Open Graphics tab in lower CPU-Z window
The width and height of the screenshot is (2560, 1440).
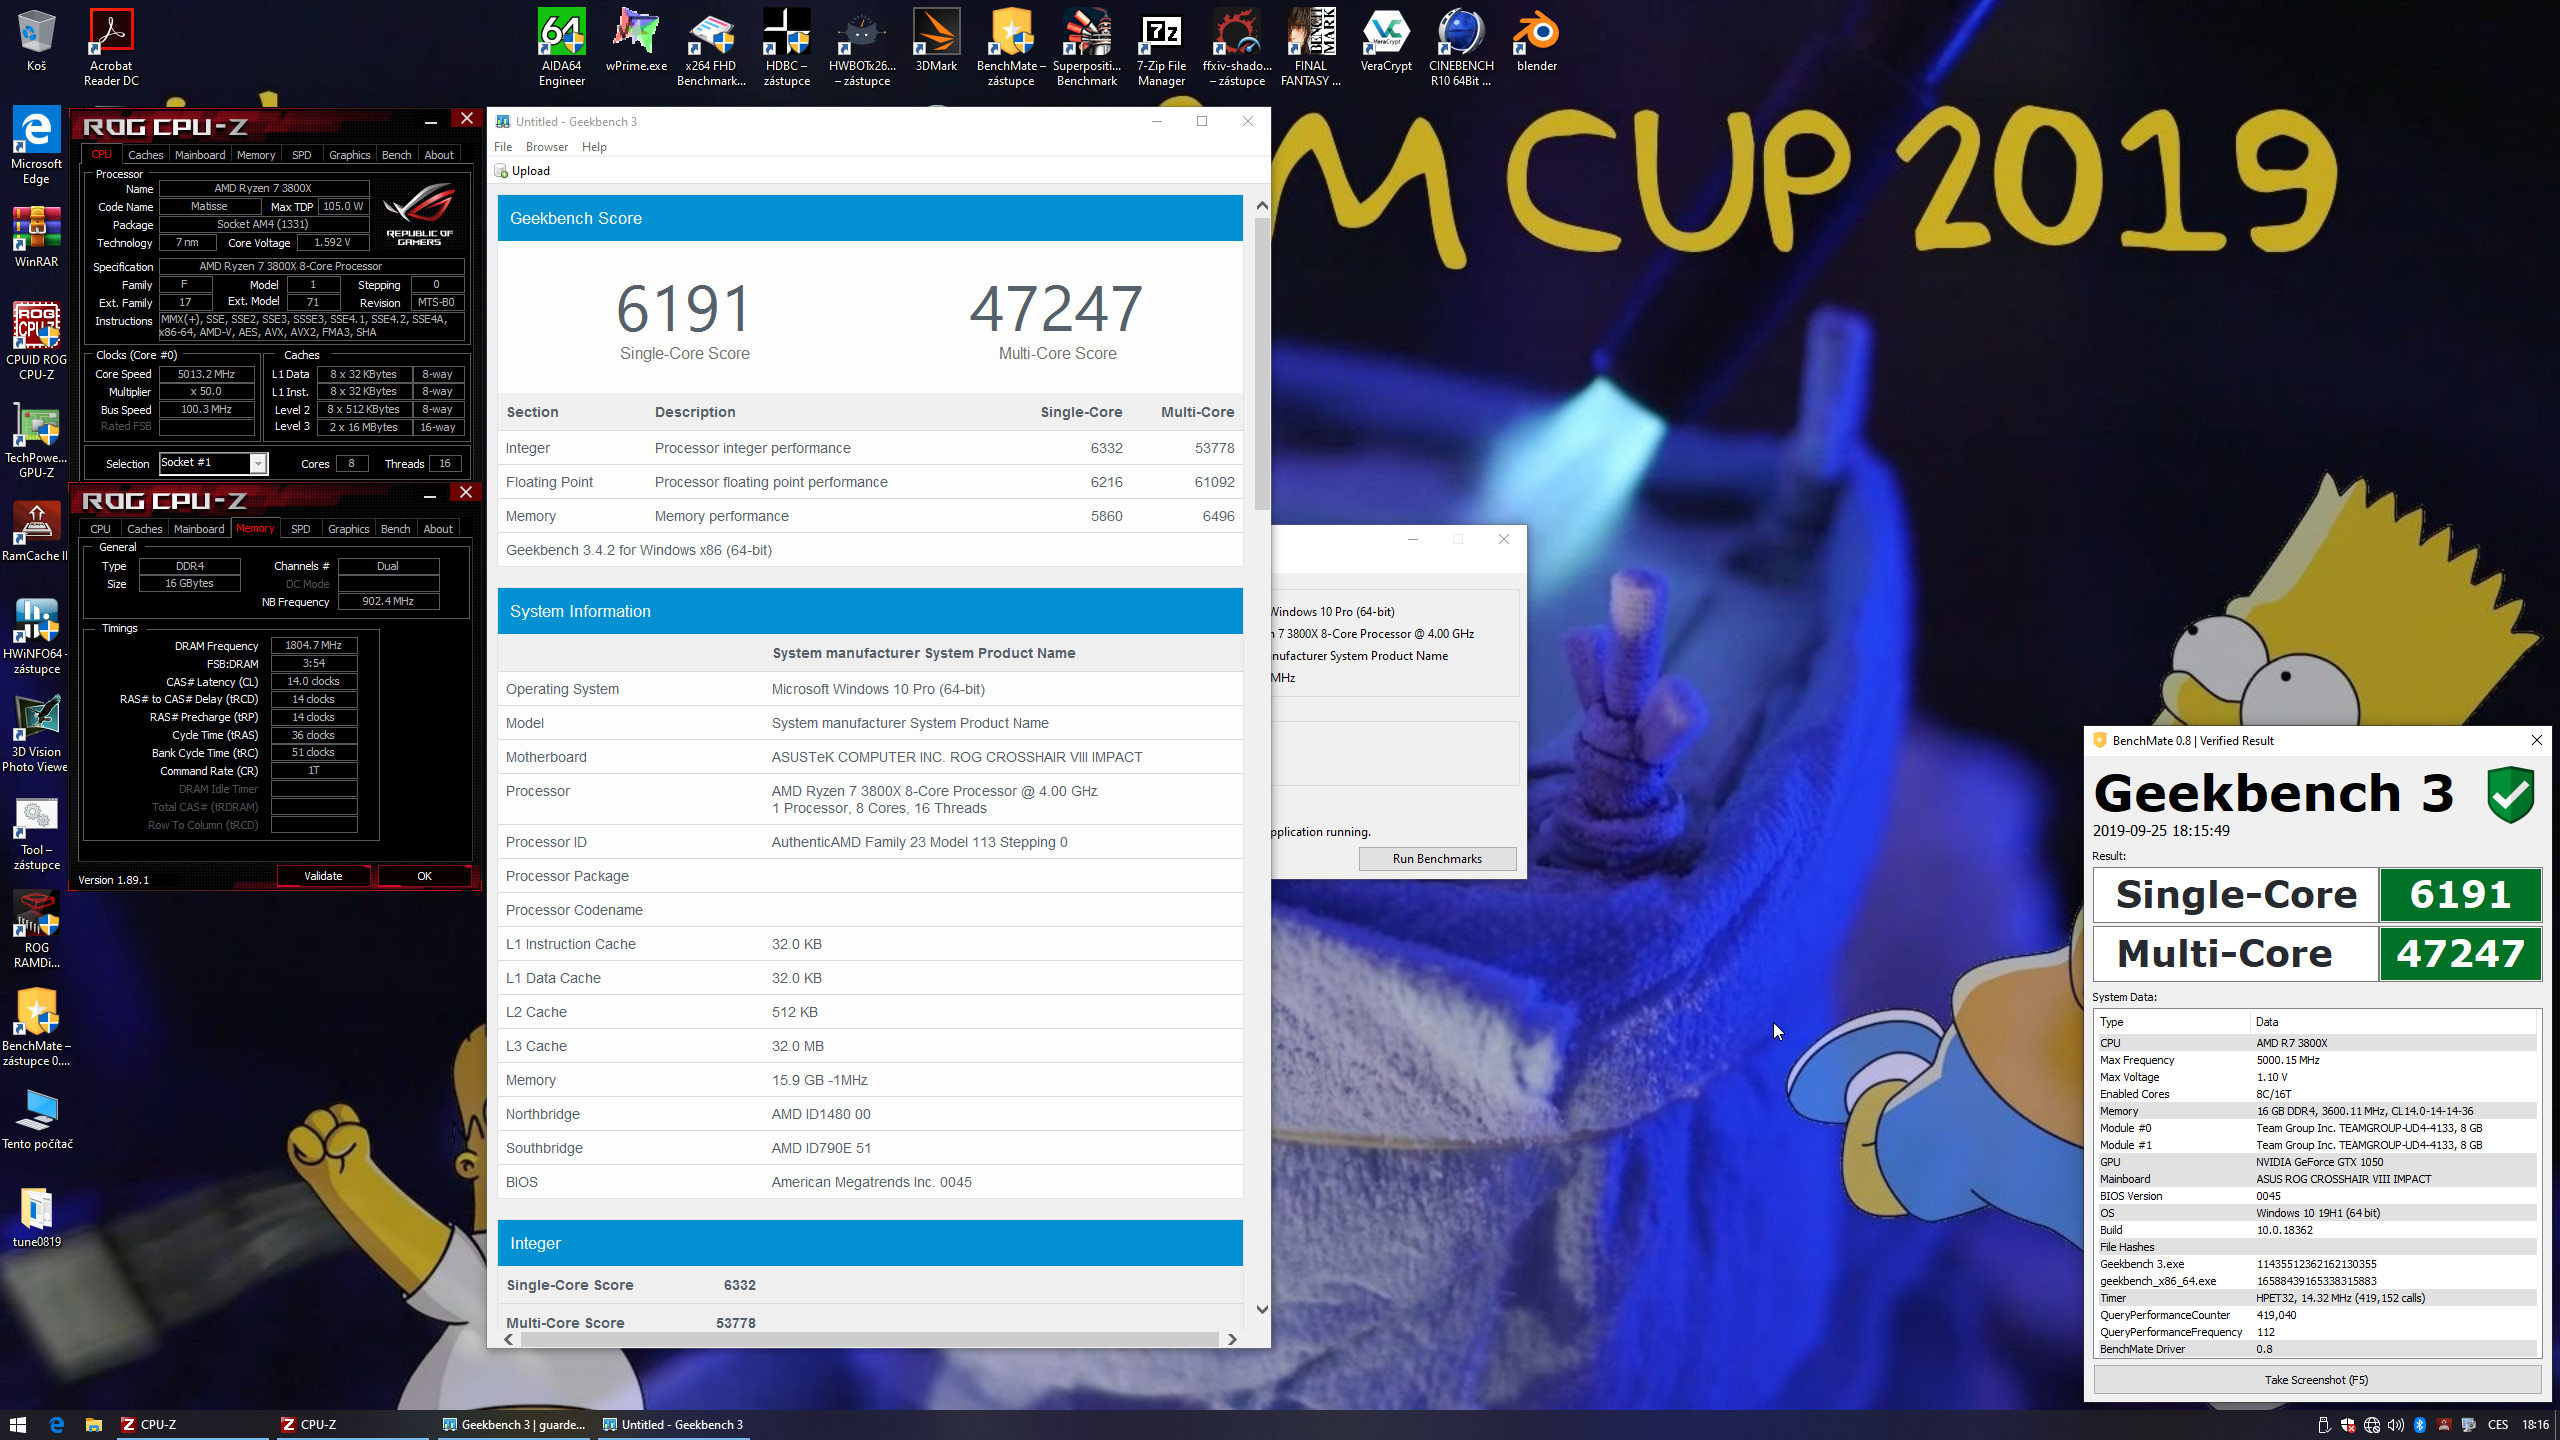pos(348,529)
